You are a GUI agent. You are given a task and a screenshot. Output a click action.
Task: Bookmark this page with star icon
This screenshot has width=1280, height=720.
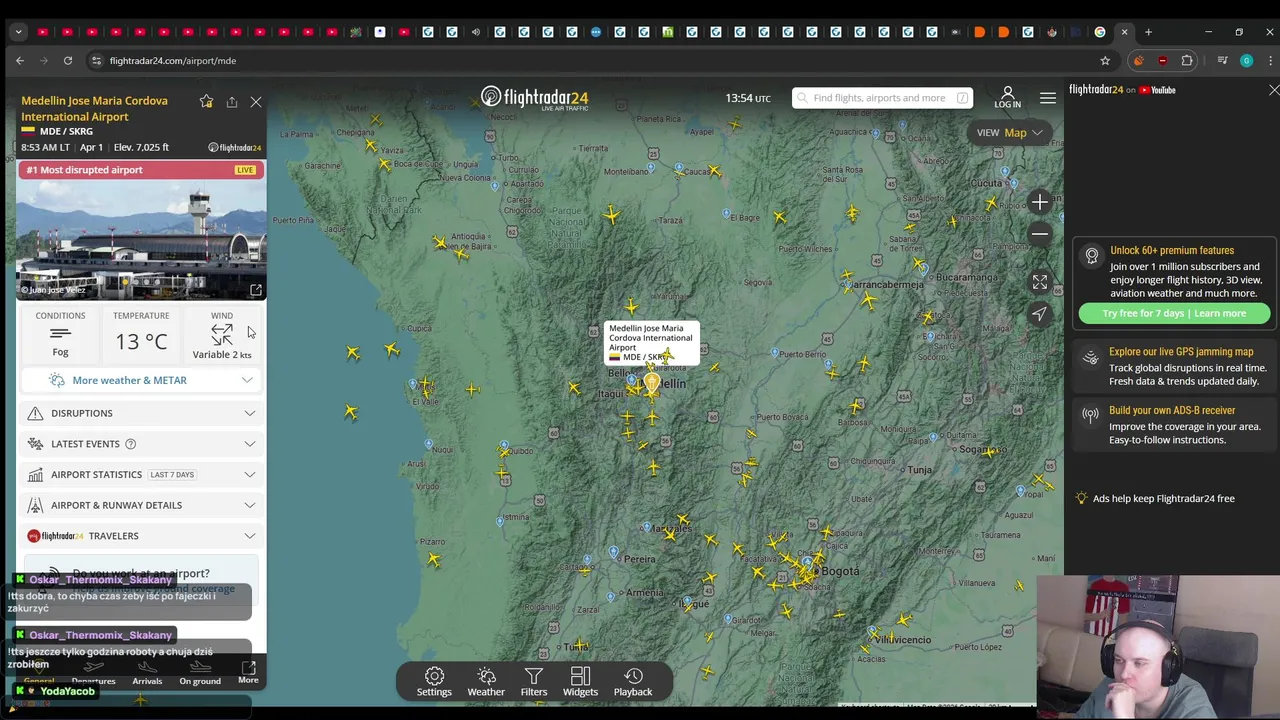click(x=1105, y=61)
